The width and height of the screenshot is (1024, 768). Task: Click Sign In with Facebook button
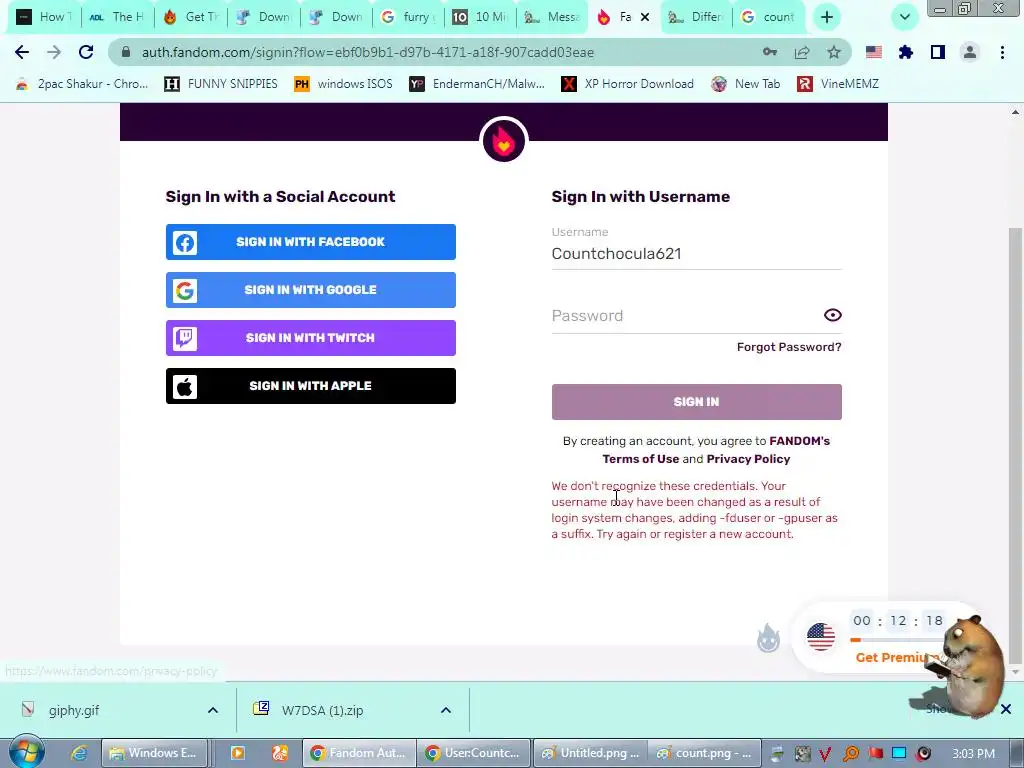[x=310, y=242]
